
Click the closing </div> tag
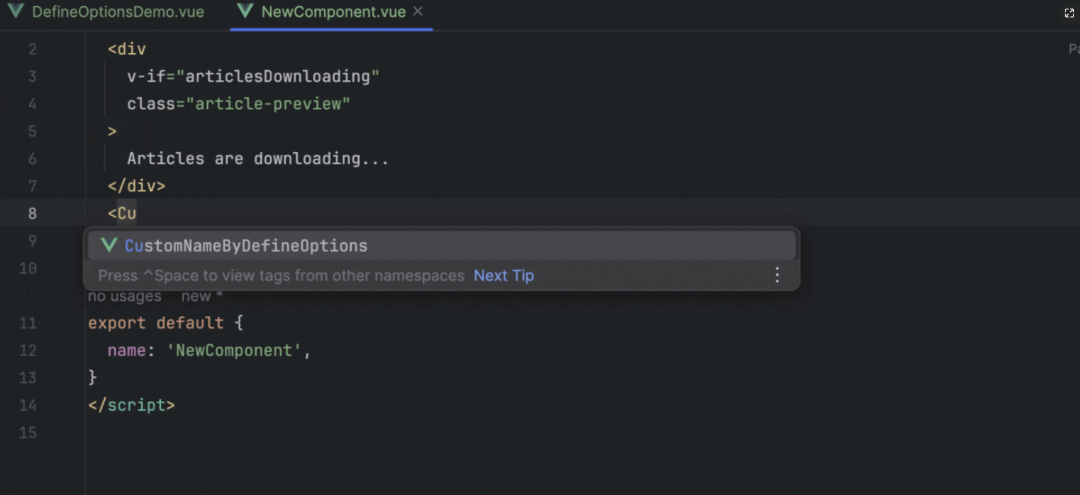[x=136, y=186]
